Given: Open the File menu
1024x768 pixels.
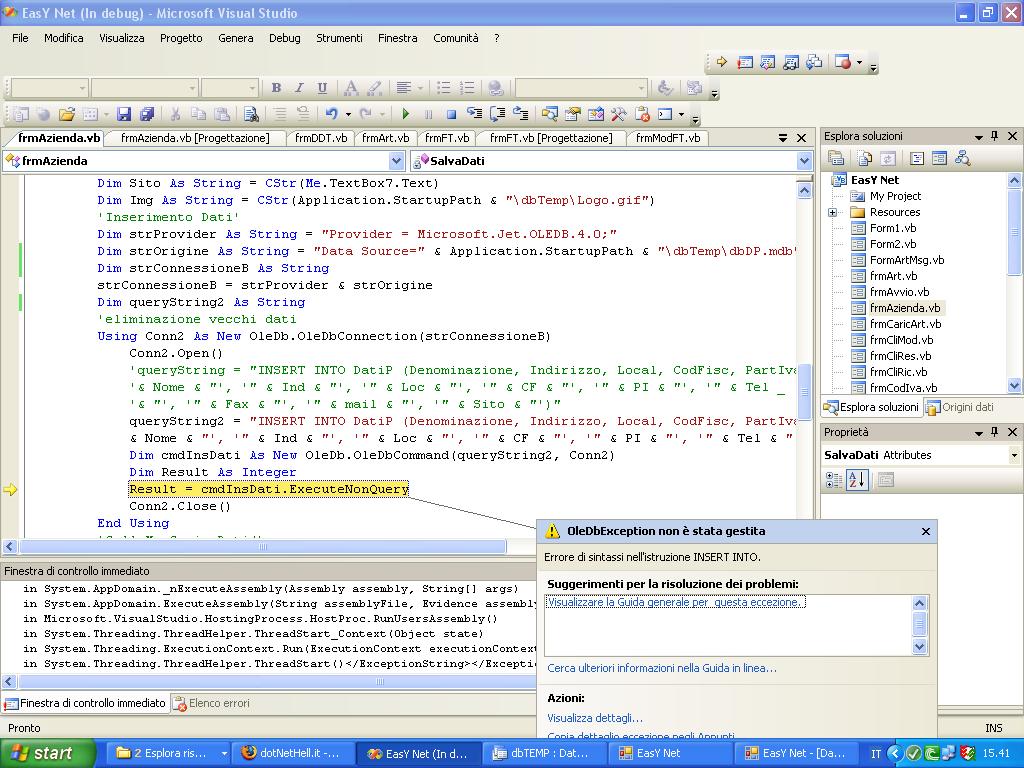Looking at the screenshot, I should pos(20,38).
